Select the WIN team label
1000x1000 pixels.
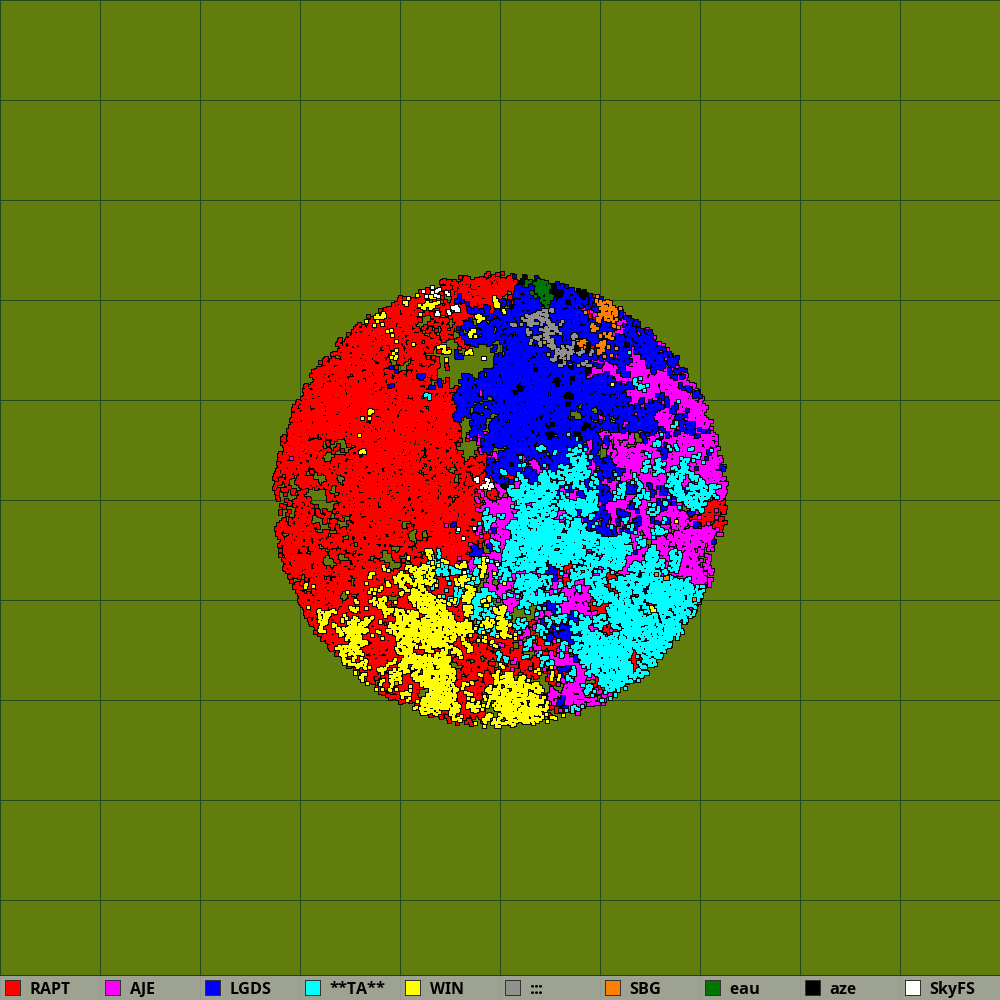[x=446, y=988]
